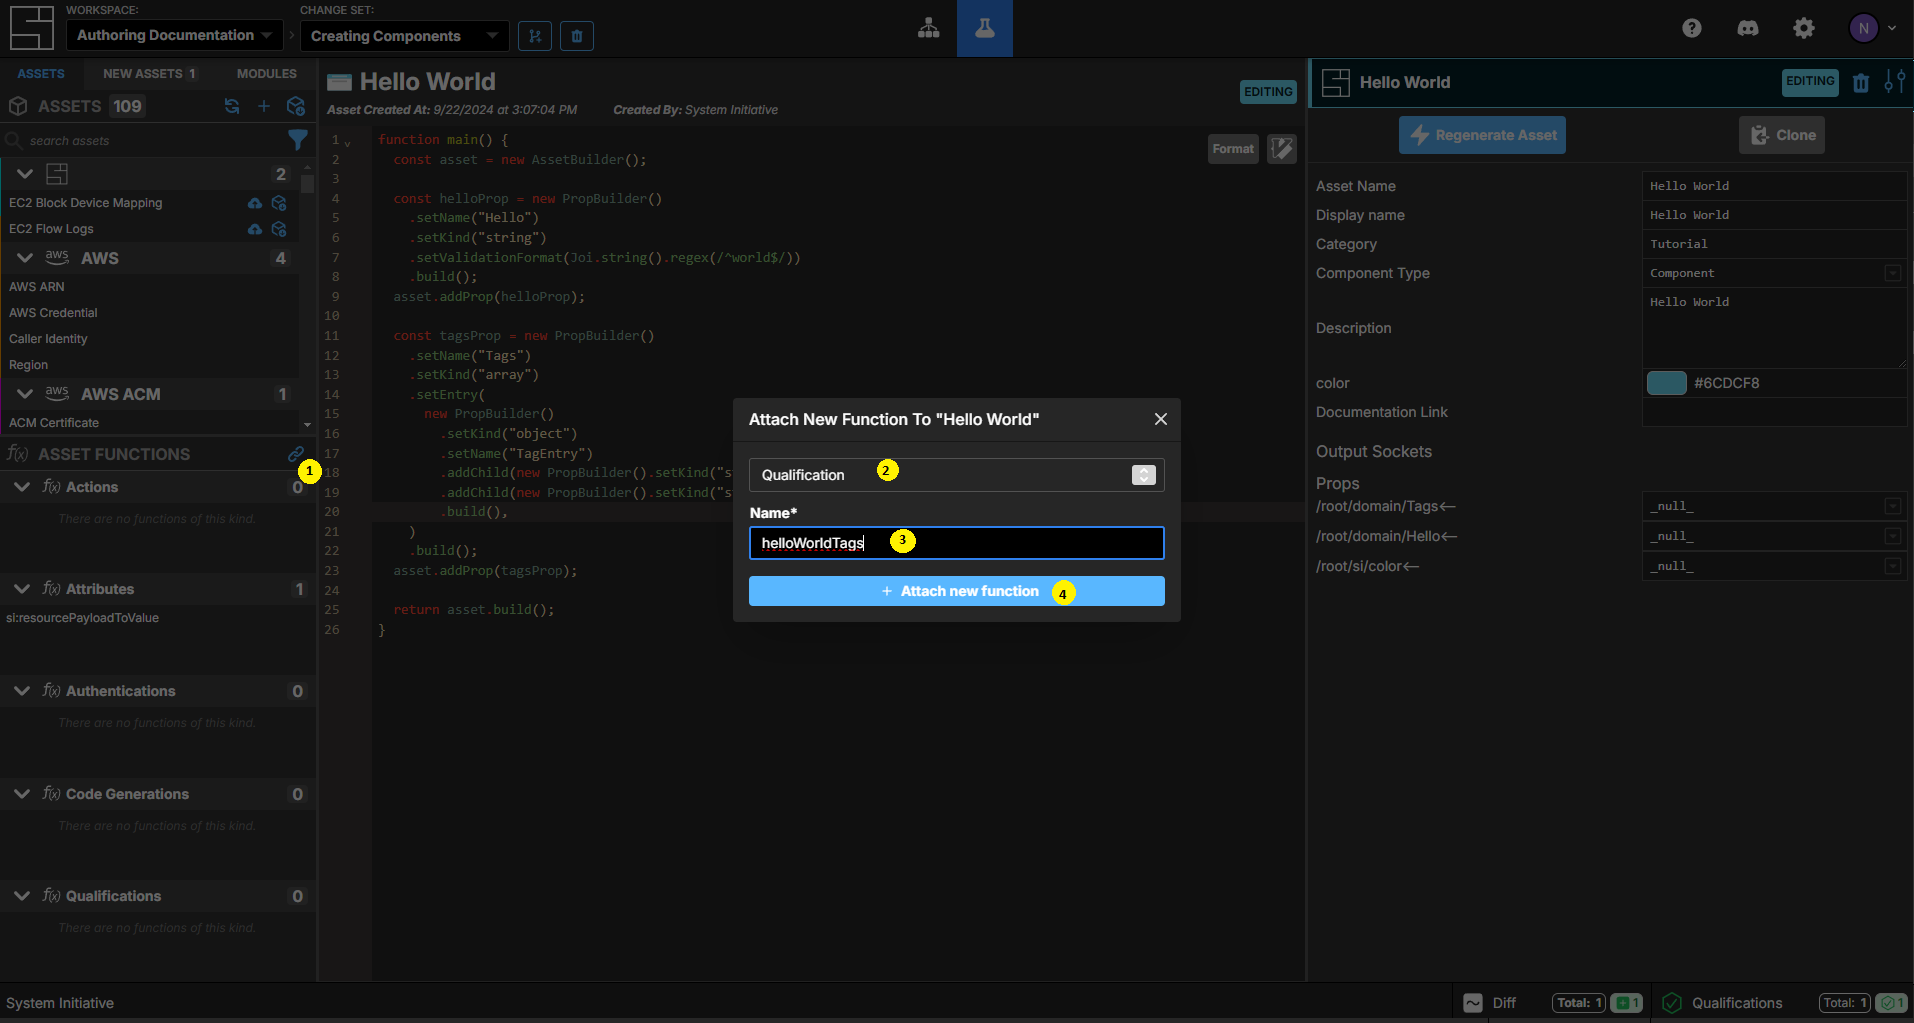
Task: Click the Format button
Action: pos(1233,149)
